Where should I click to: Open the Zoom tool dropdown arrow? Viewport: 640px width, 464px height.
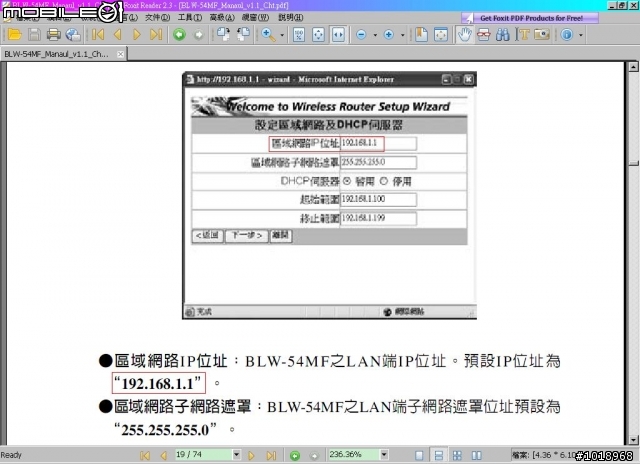pos(282,35)
